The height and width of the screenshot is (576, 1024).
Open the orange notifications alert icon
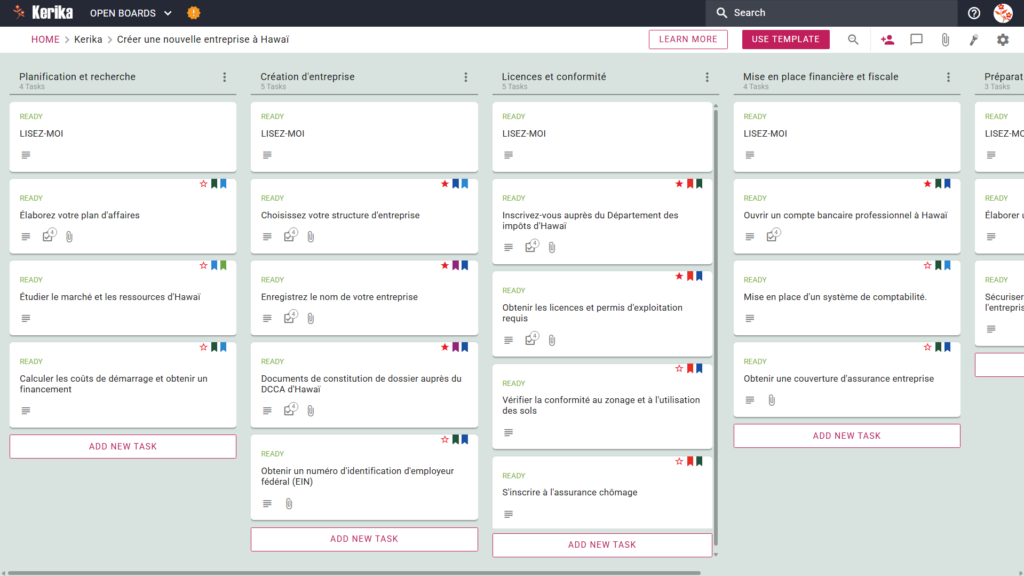[x=193, y=12]
